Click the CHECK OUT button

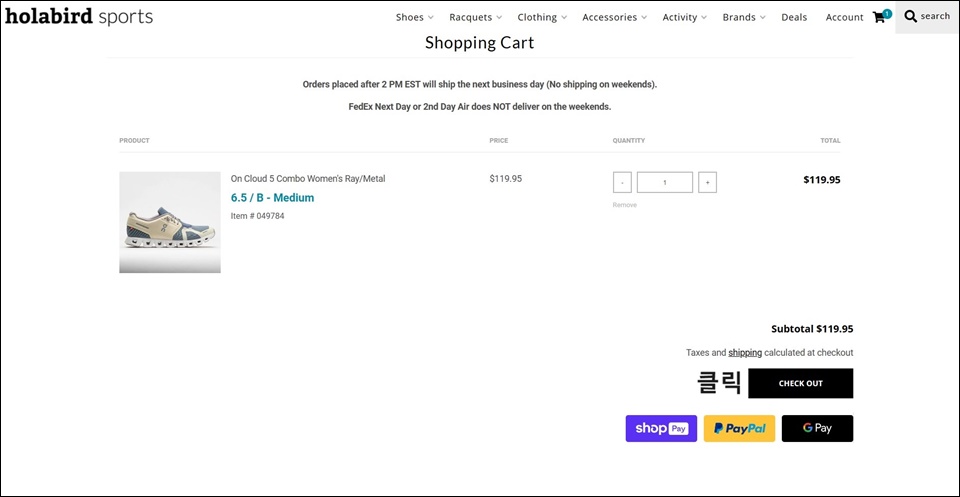tap(801, 383)
